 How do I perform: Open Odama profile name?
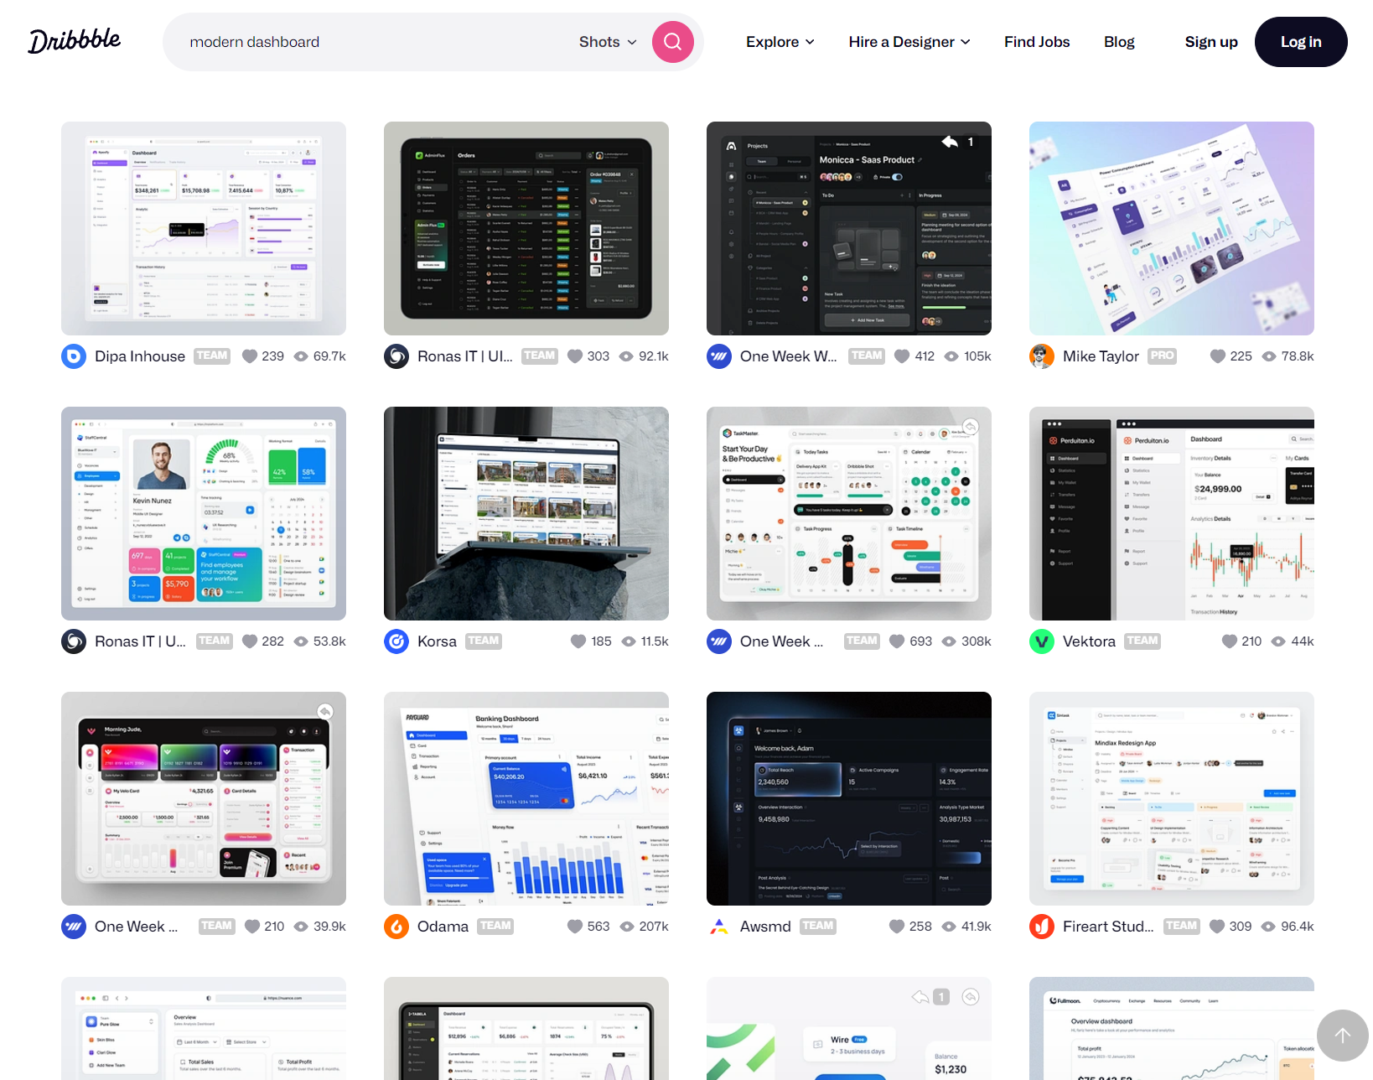point(443,926)
